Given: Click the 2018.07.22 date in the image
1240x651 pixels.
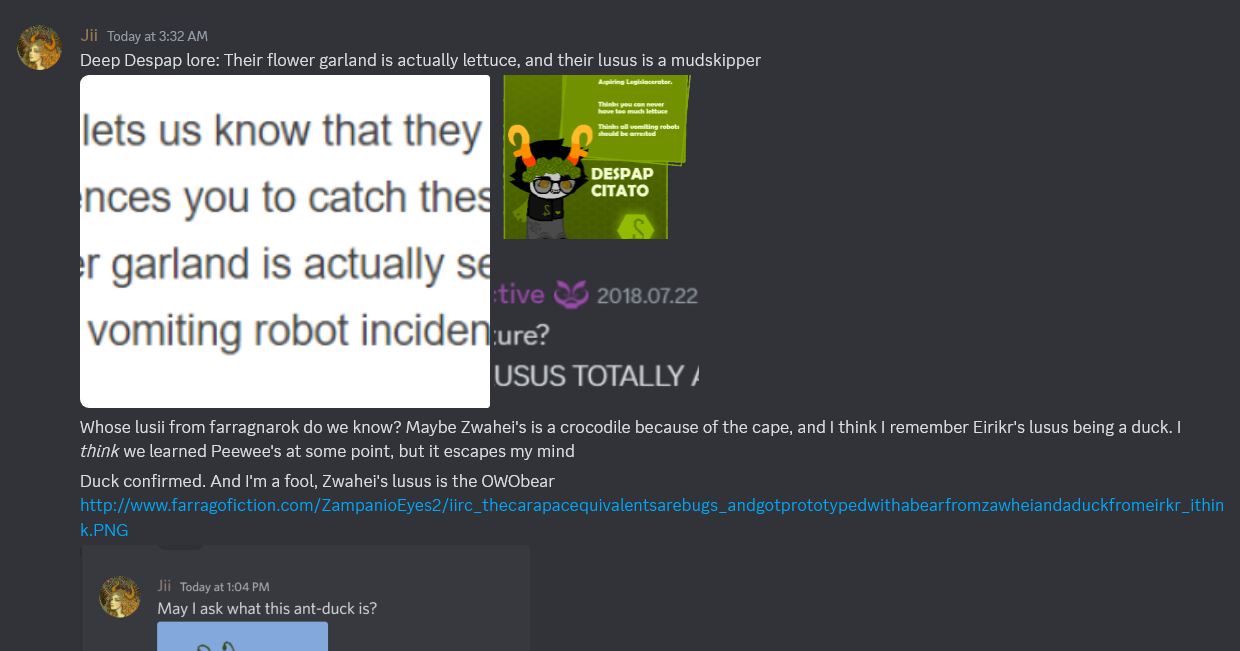Looking at the screenshot, I should [647, 296].
